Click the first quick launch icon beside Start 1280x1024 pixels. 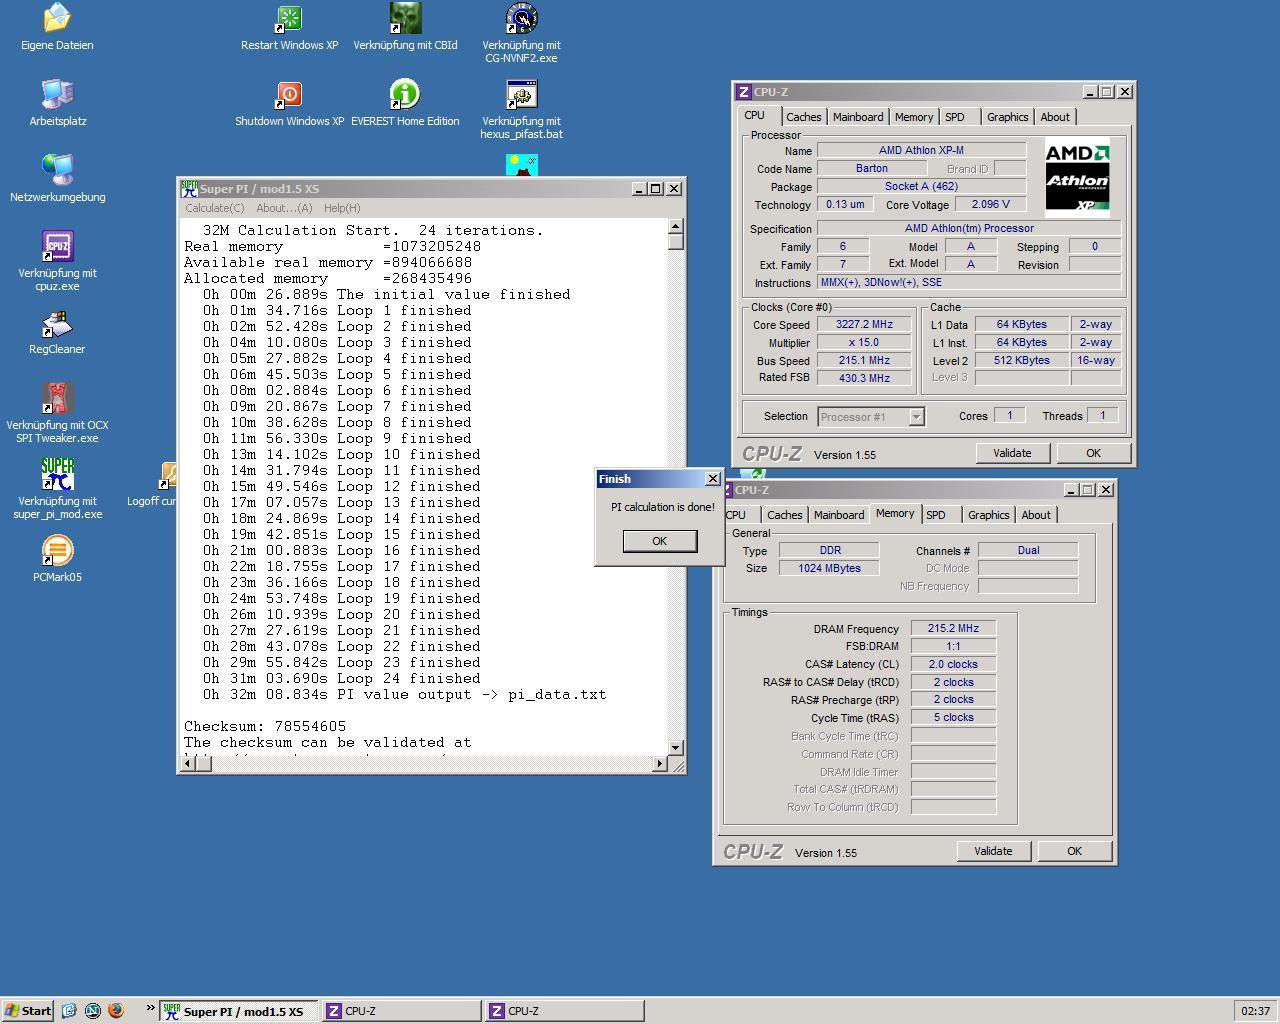point(69,1010)
